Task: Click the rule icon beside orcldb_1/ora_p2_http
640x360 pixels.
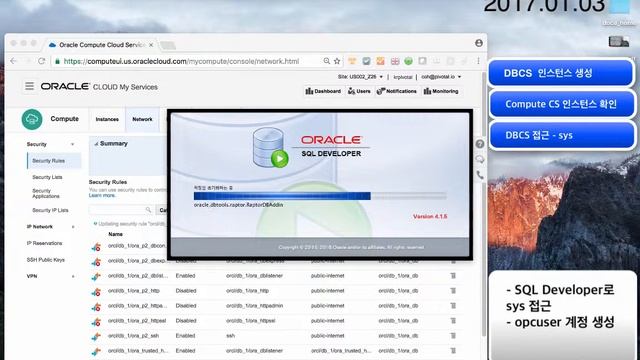Action: pyautogui.click(x=96, y=291)
